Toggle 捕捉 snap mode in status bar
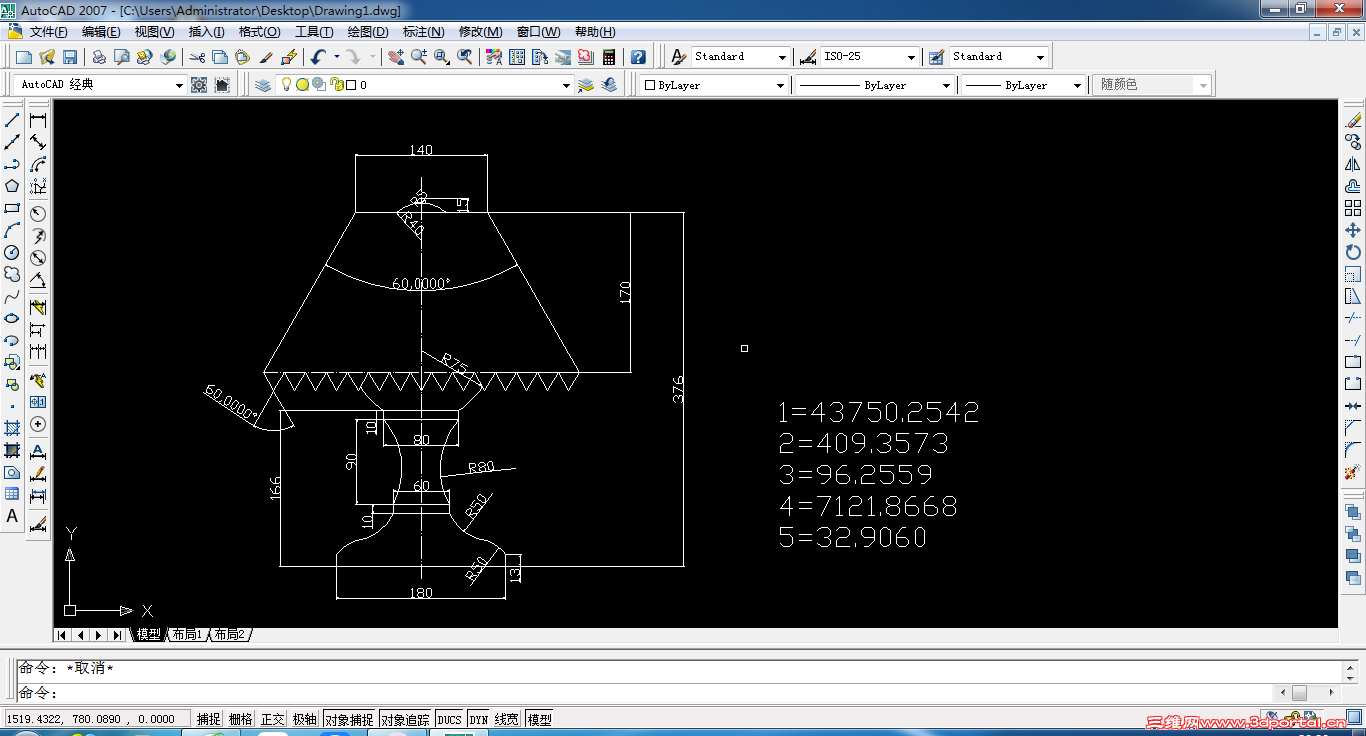Screen dimensions: 1366x736 [208, 719]
